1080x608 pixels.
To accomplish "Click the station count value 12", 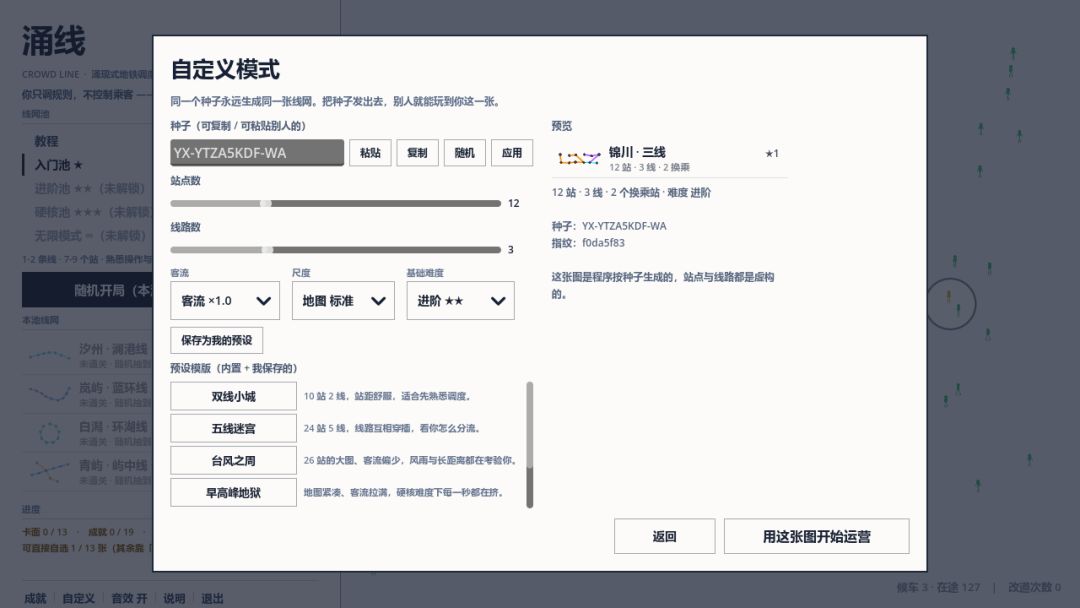I will pyautogui.click(x=513, y=203).
